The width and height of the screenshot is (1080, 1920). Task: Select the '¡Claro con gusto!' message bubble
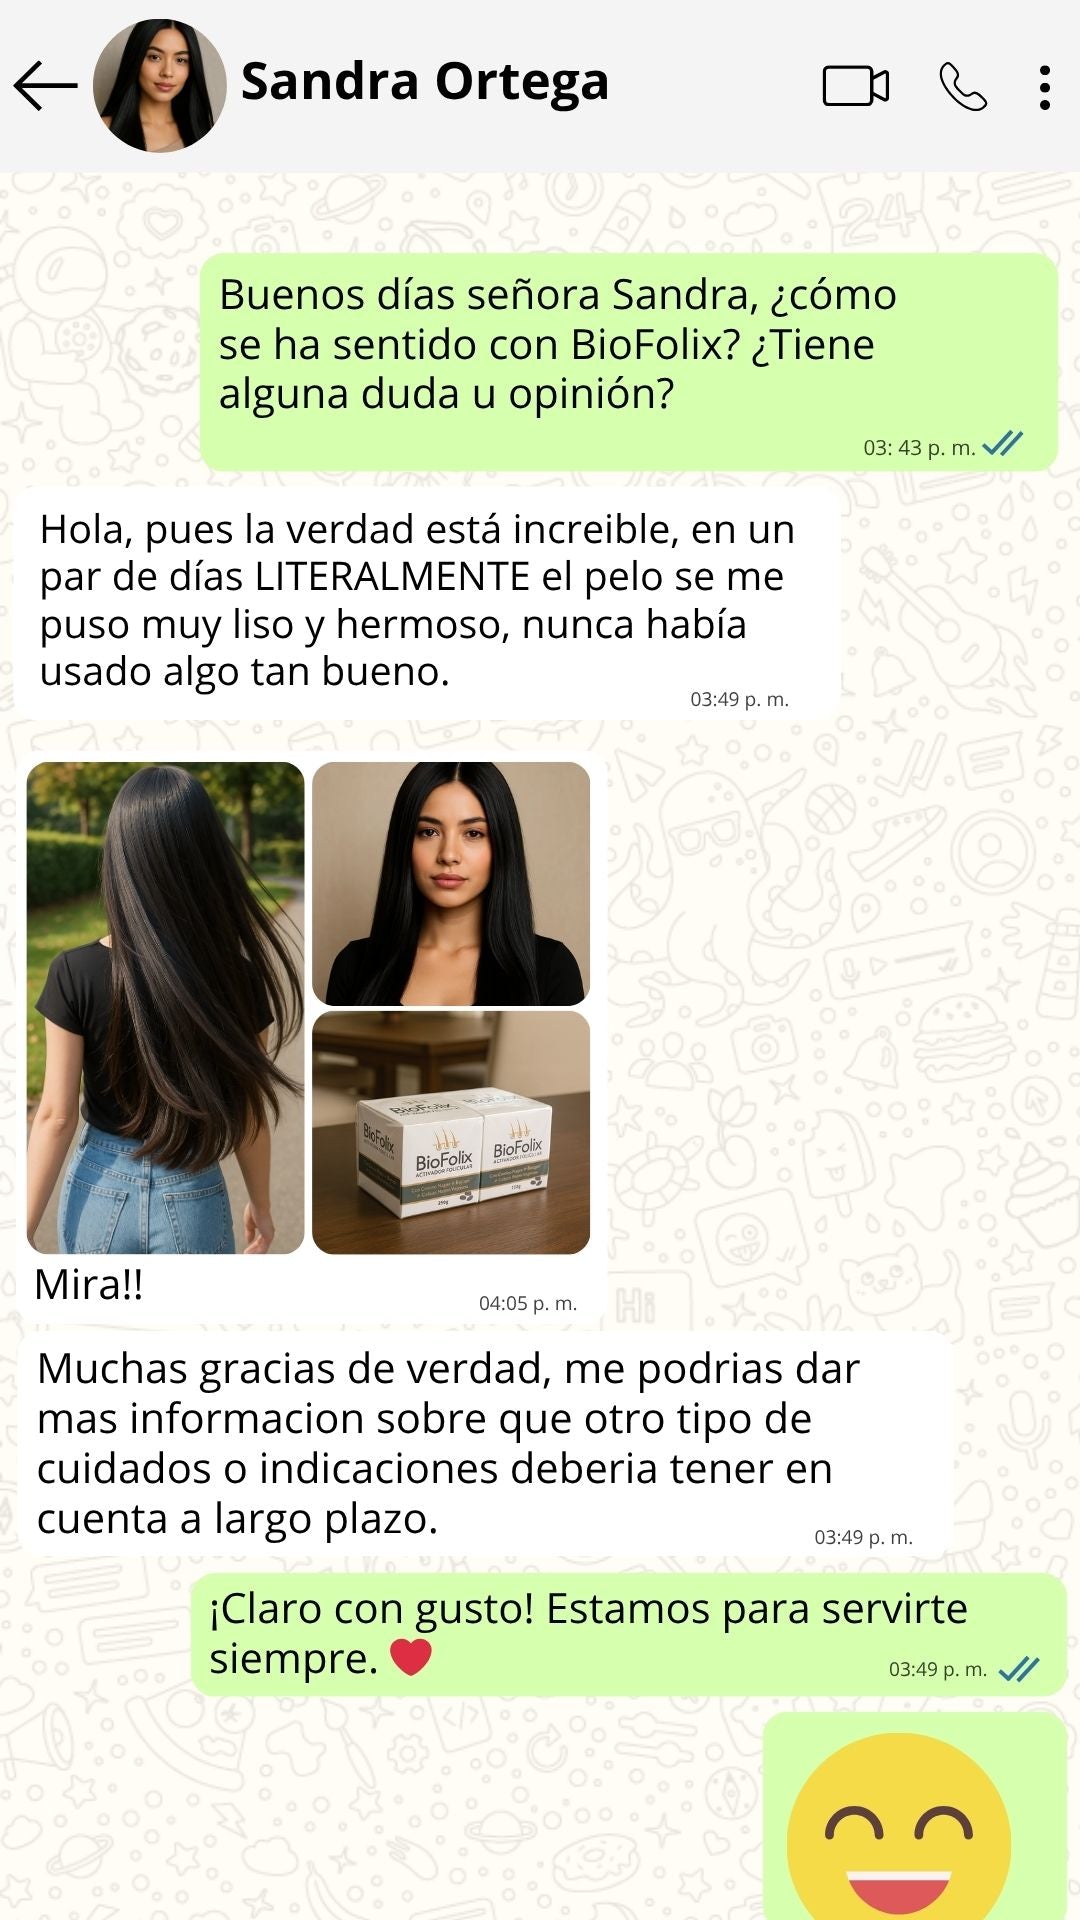point(629,1634)
